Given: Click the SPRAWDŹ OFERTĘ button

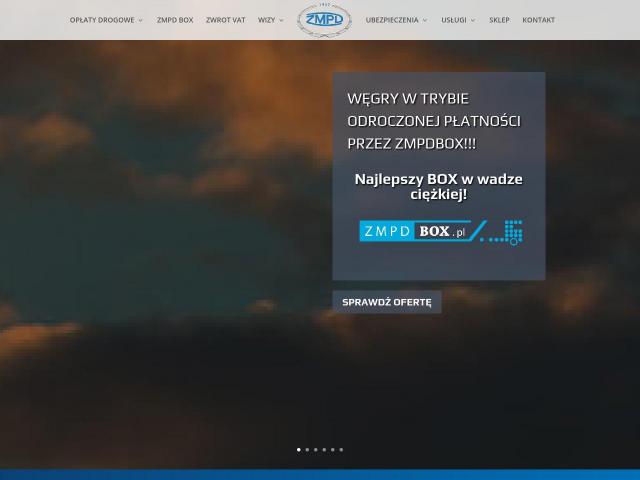Looking at the screenshot, I should [387, 302].
